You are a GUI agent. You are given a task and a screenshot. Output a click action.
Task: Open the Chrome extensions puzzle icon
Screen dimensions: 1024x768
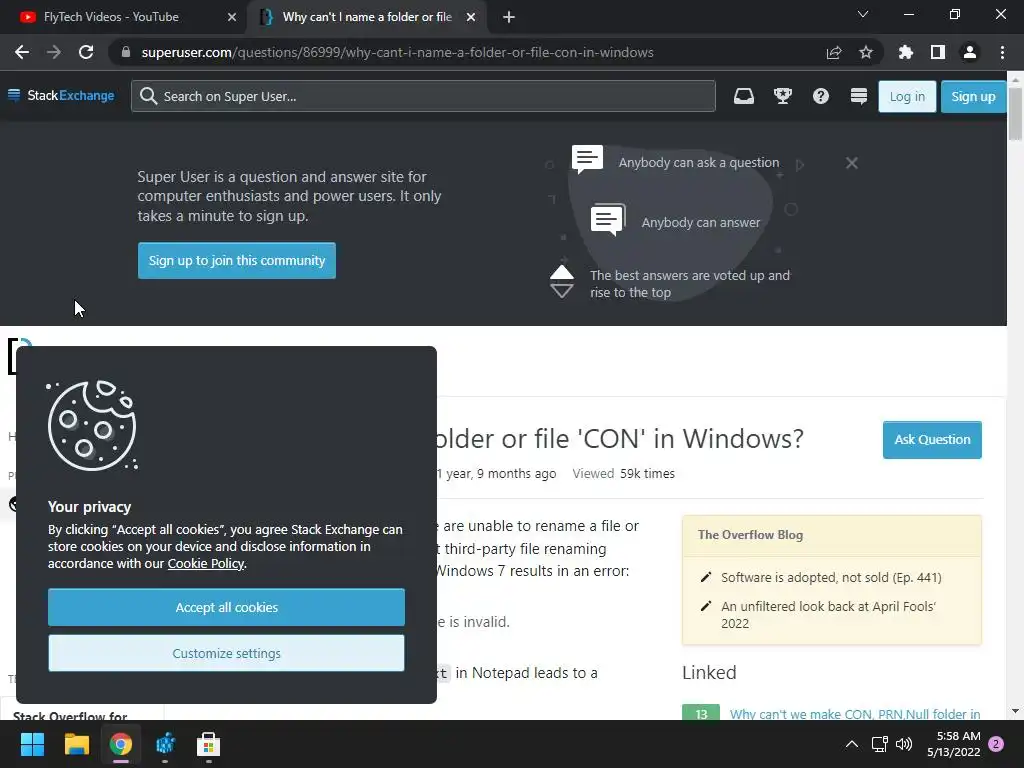pyautogui.click(x=905, y=52)
